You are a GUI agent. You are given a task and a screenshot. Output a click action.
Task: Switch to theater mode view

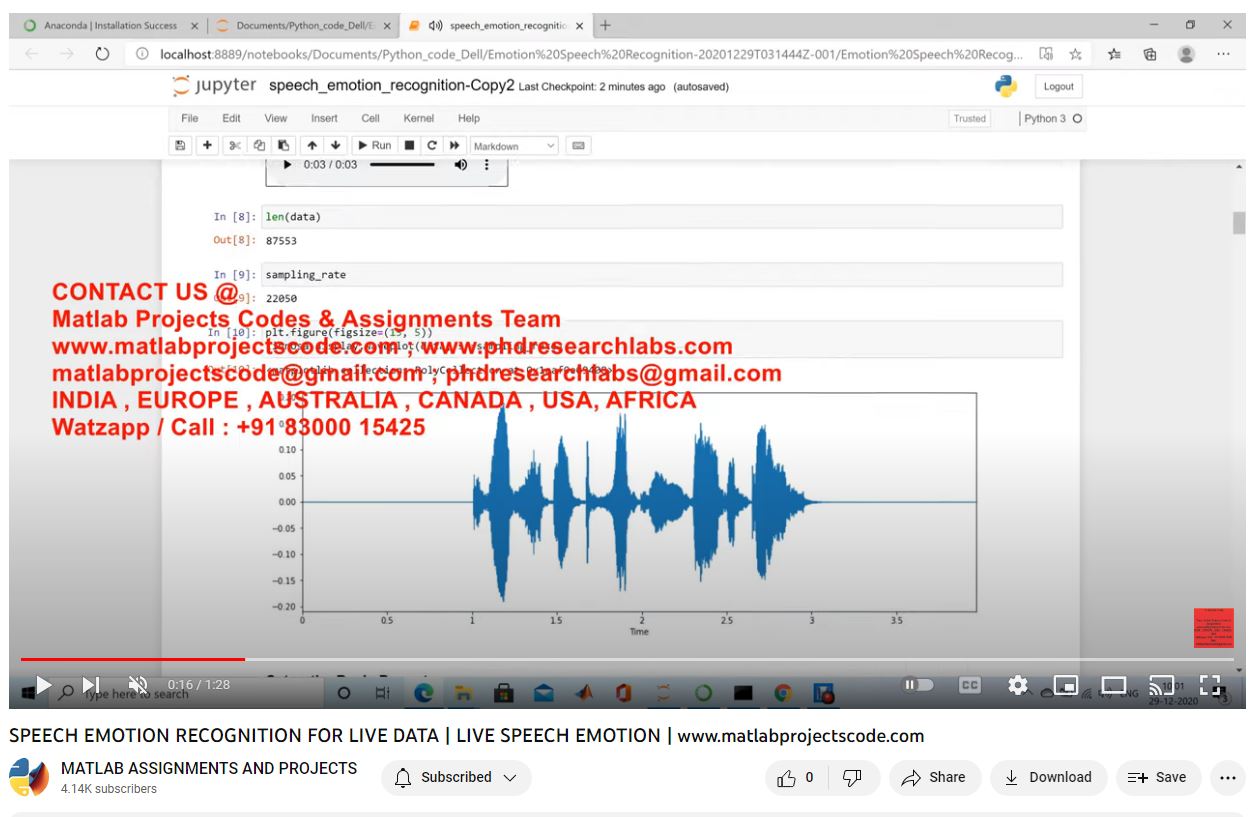(1114, 685)
